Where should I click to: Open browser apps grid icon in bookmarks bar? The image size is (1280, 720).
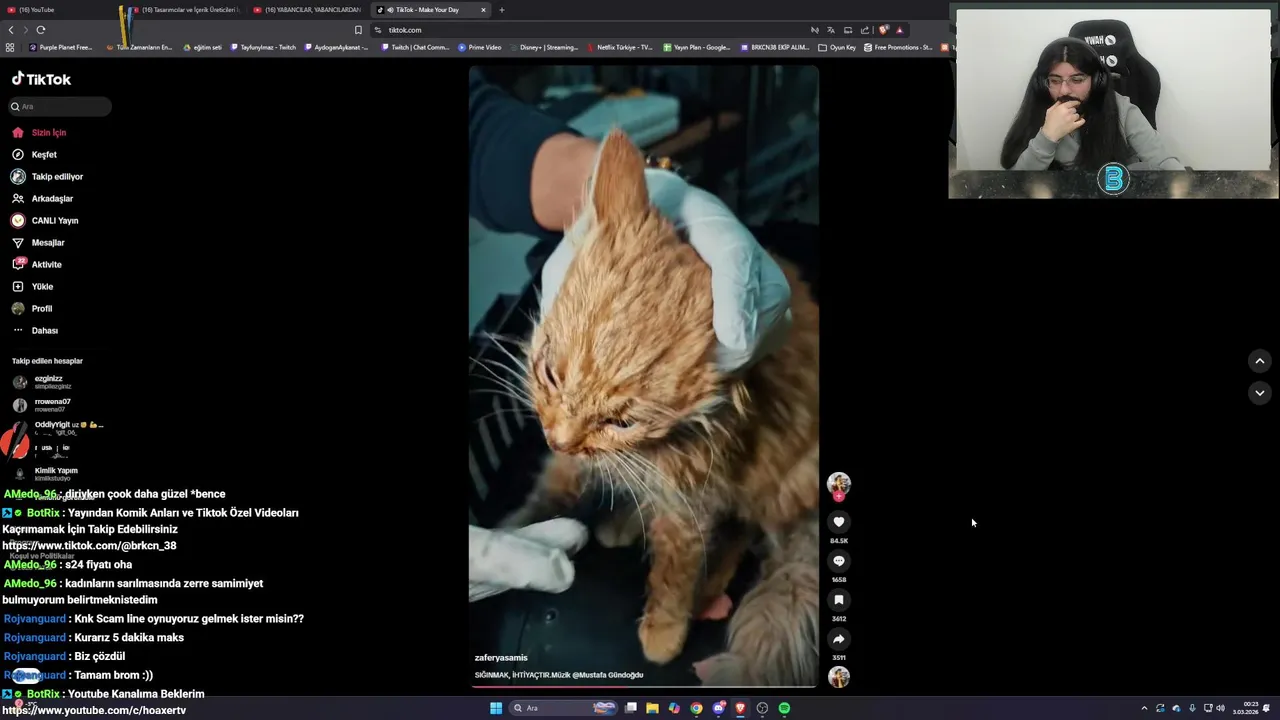[x=10, y=47]
